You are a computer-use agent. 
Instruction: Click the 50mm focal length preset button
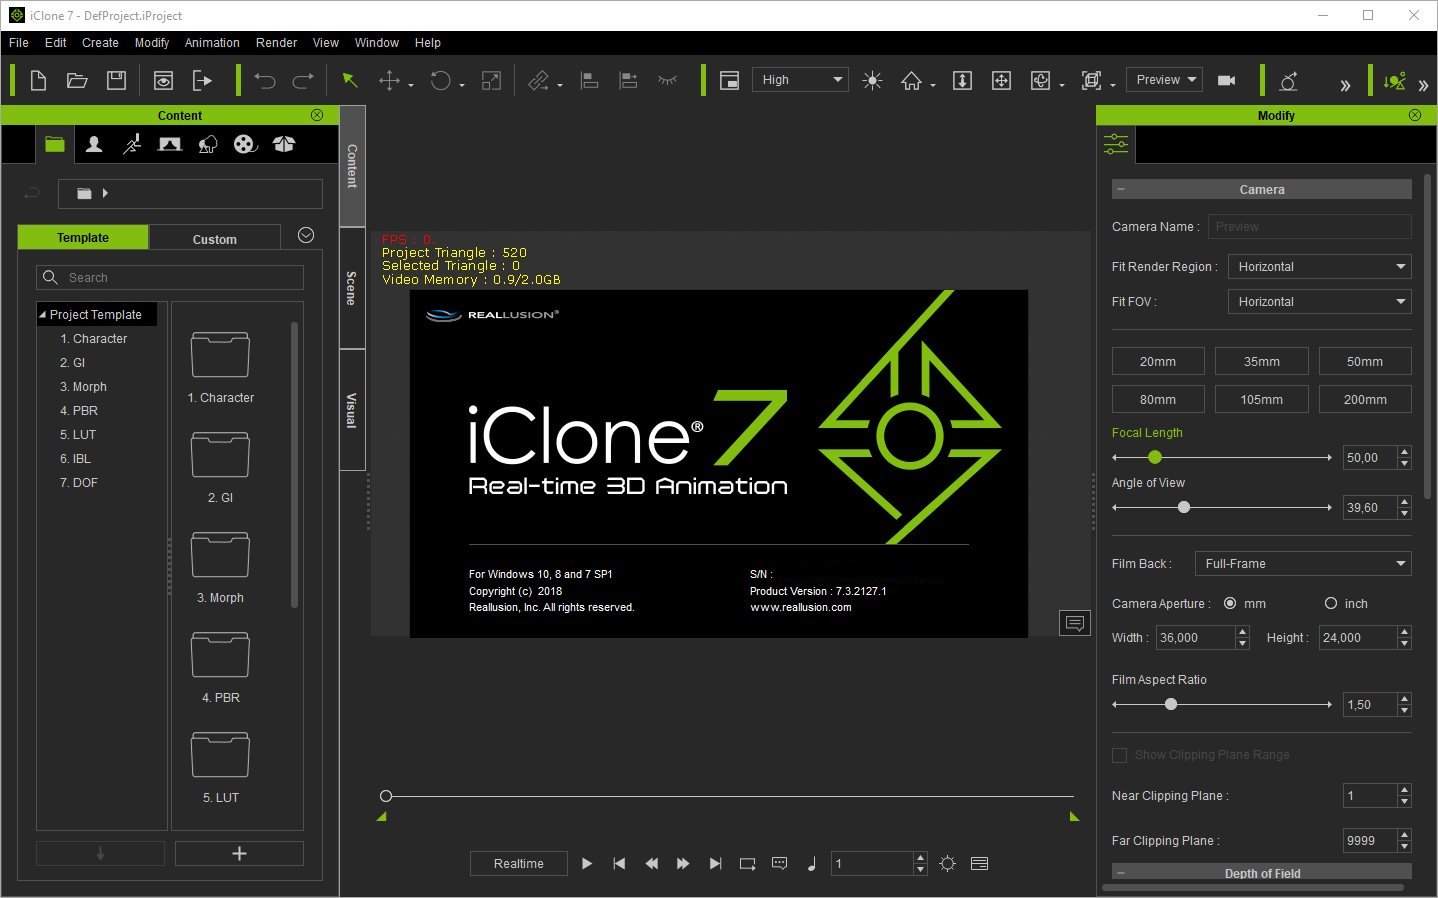[x=1364, y=361]
